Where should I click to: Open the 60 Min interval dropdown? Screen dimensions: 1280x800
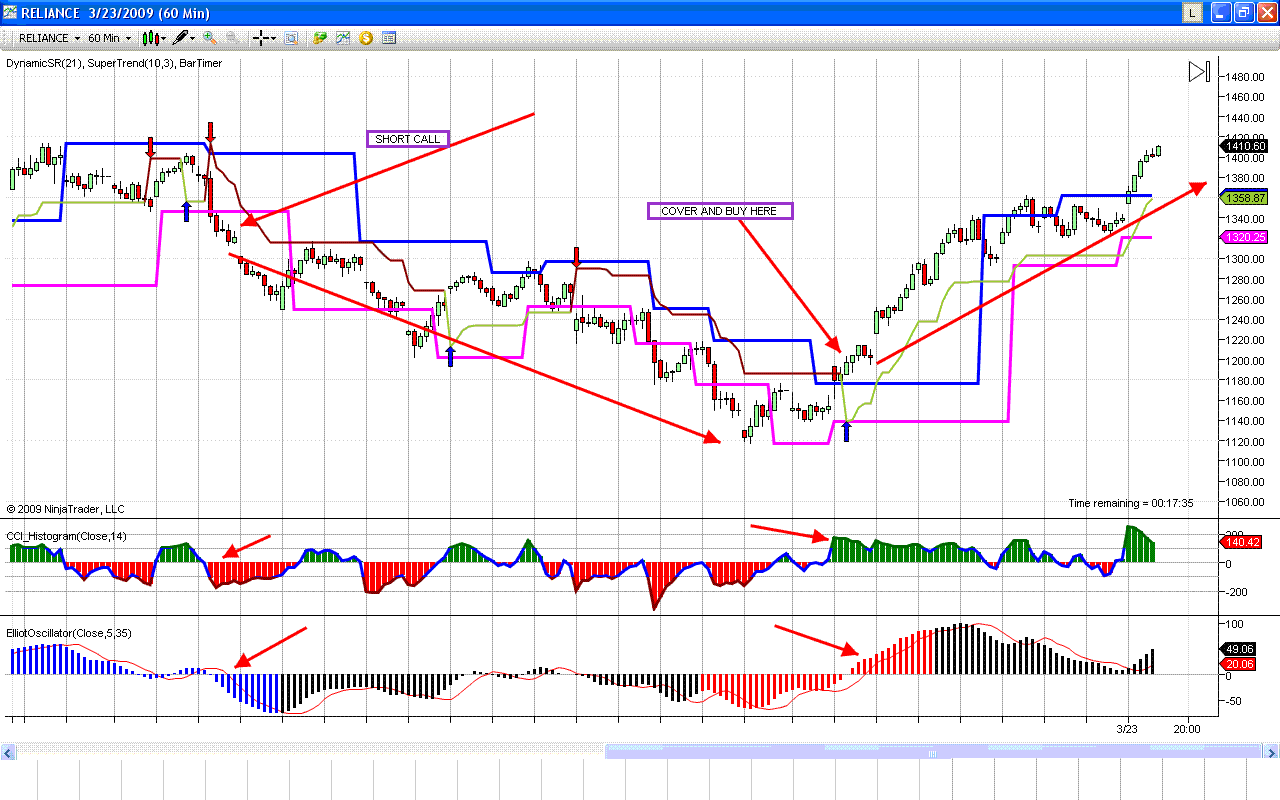(x=109, y=38)
